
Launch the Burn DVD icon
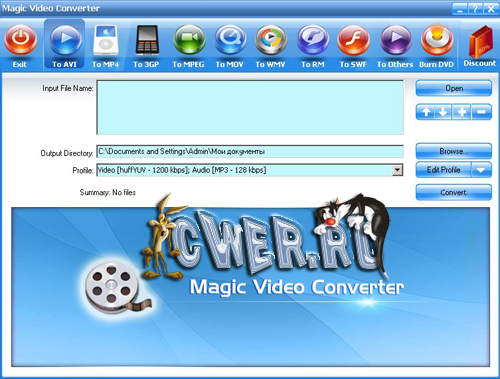437,40
